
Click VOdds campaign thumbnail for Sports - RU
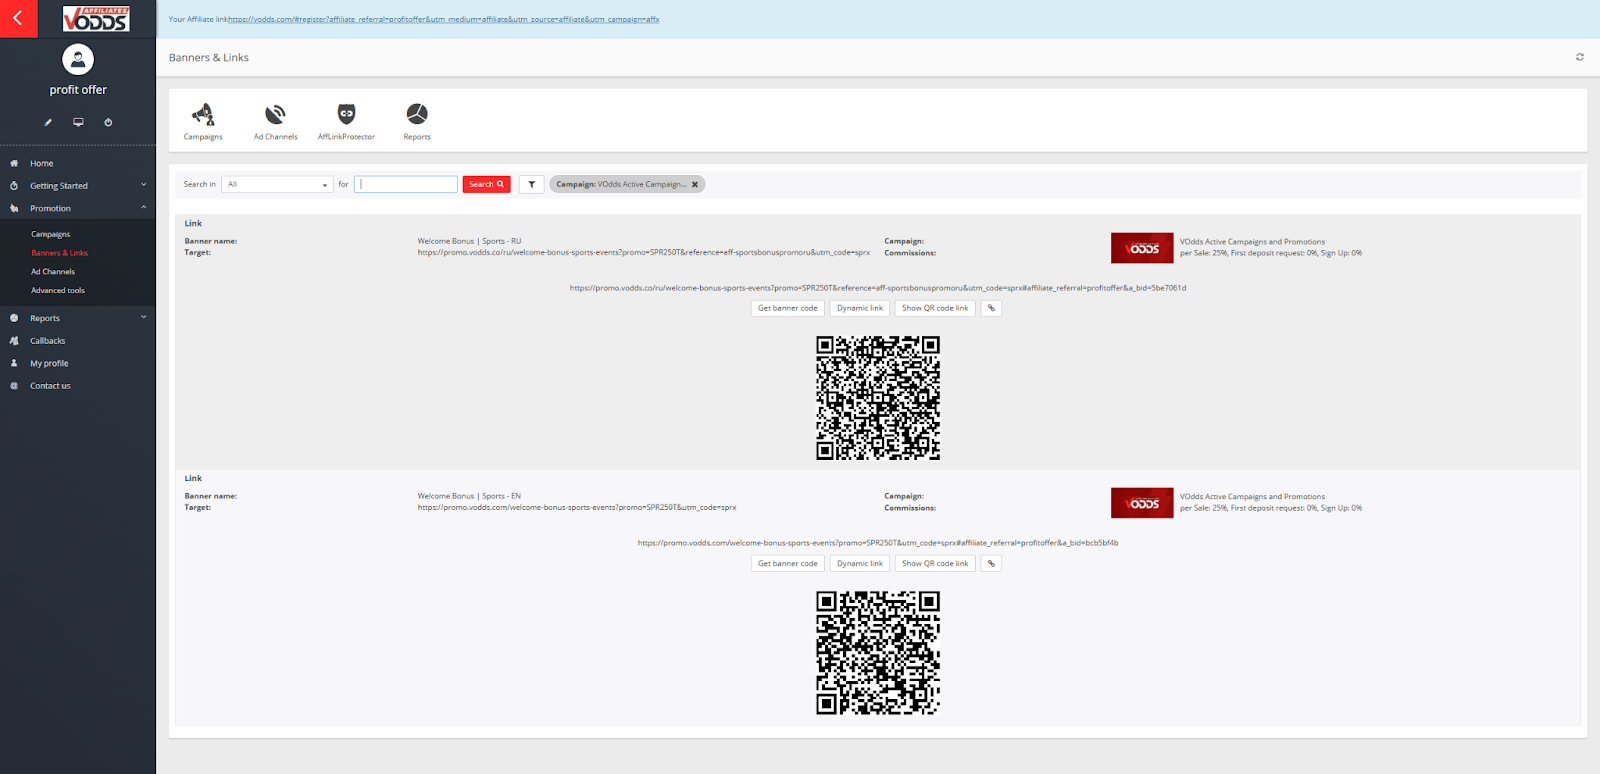pyautogui.click(x=1142, y=248)
